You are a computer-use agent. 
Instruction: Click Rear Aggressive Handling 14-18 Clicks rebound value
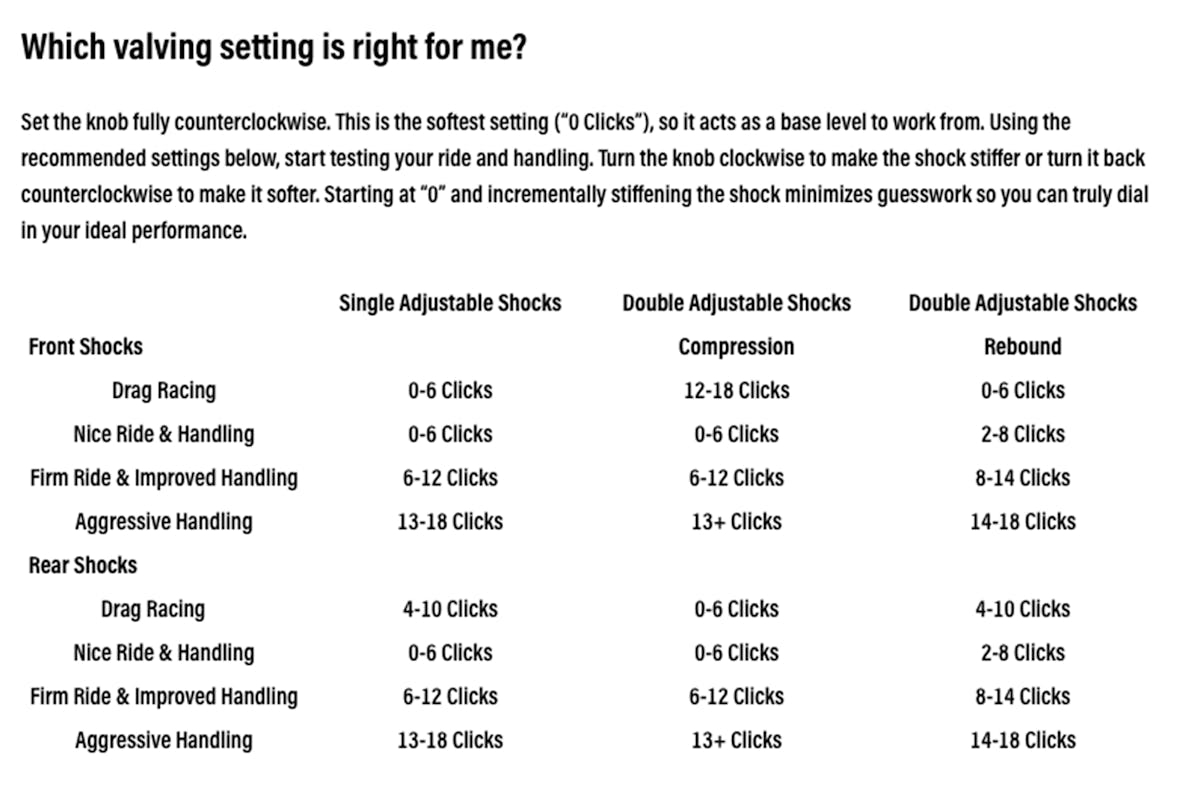pyautogui.click(x=1022, y=740)
